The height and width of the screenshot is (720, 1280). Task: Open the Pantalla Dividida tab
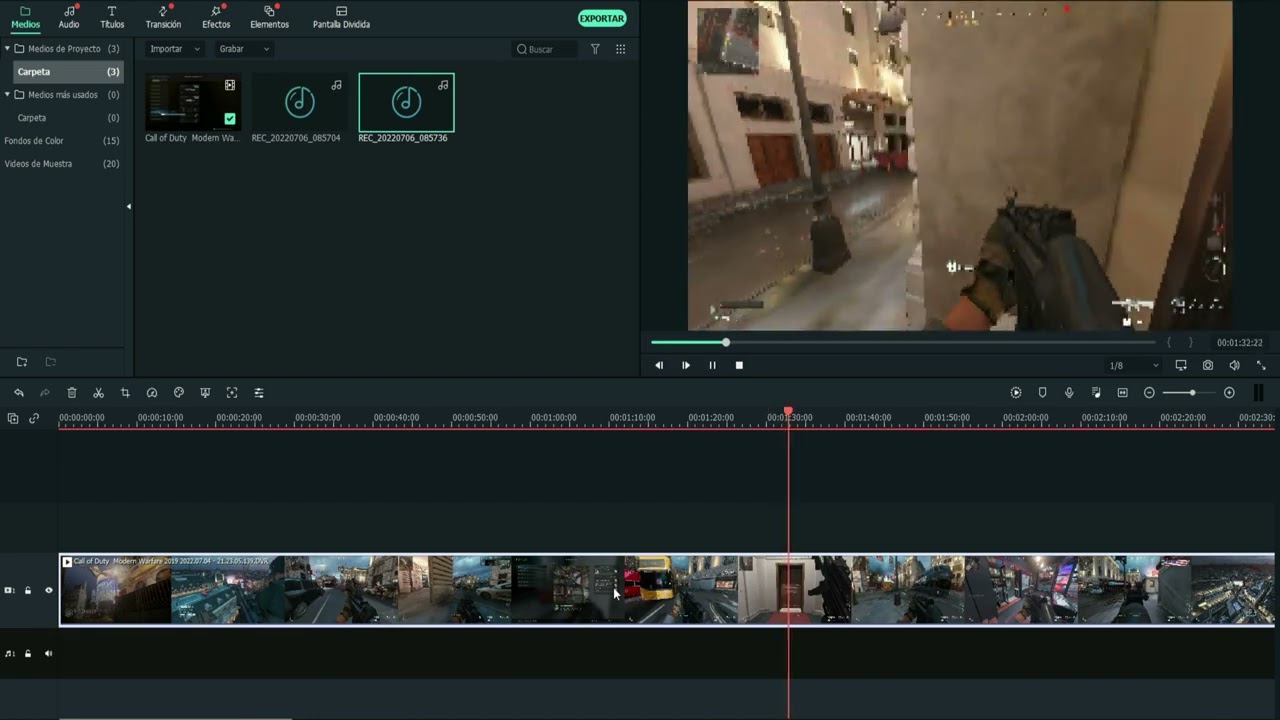tap(341, 17)
